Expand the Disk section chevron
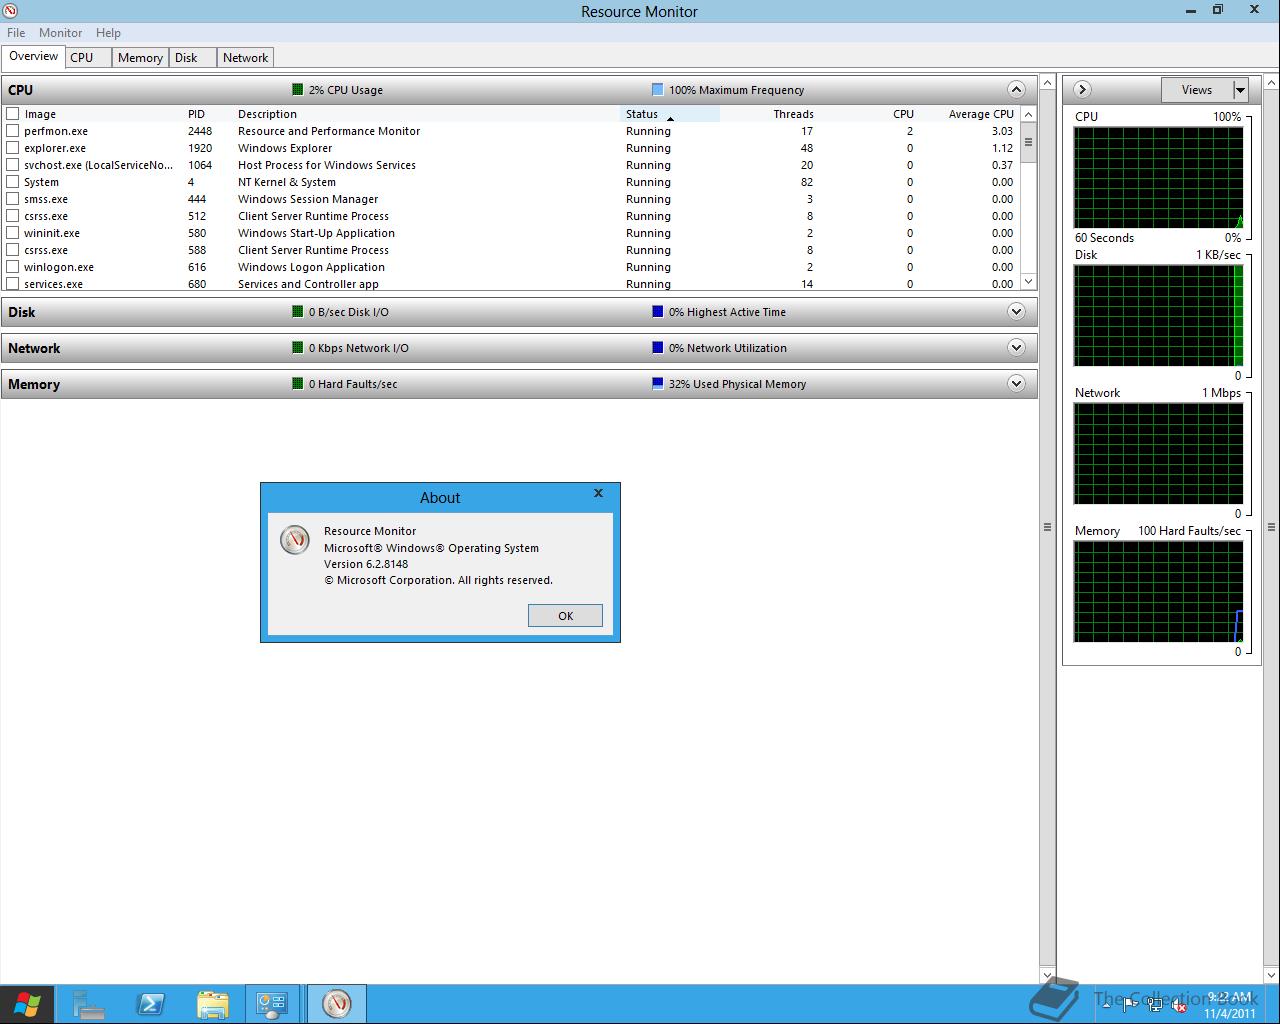 coord(1016,312)
